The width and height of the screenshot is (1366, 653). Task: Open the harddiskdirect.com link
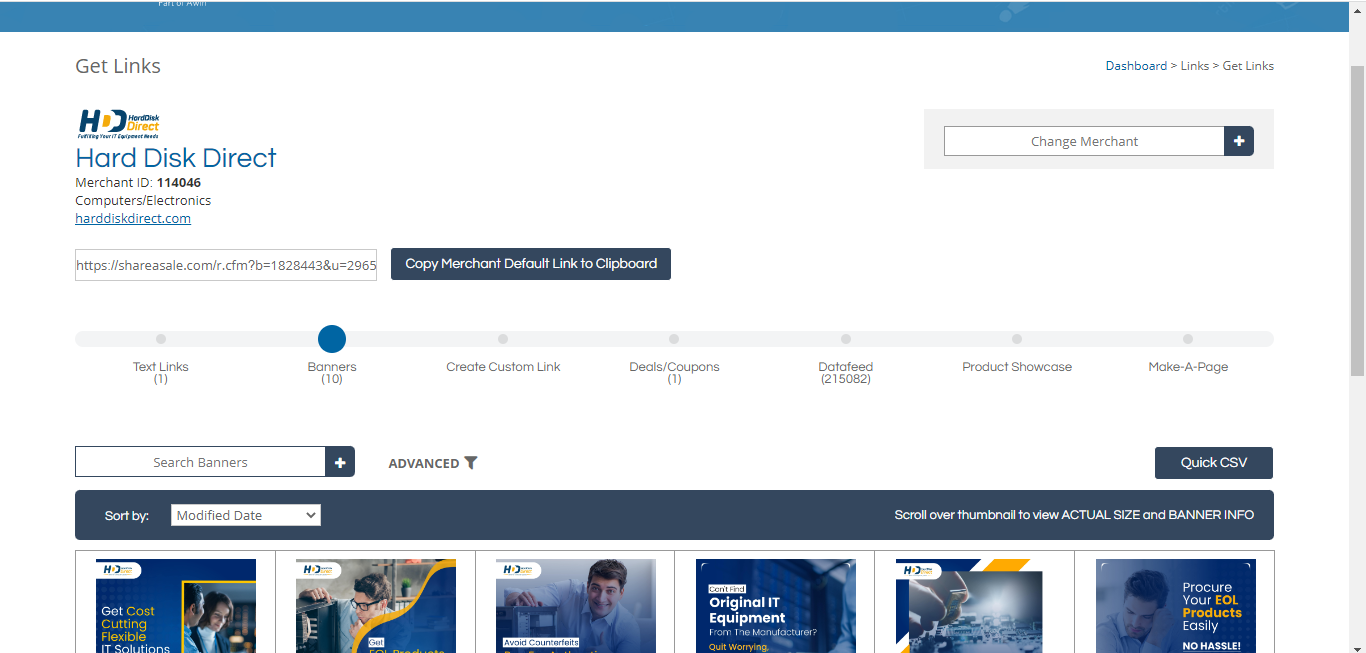click(x=133, y=218)
